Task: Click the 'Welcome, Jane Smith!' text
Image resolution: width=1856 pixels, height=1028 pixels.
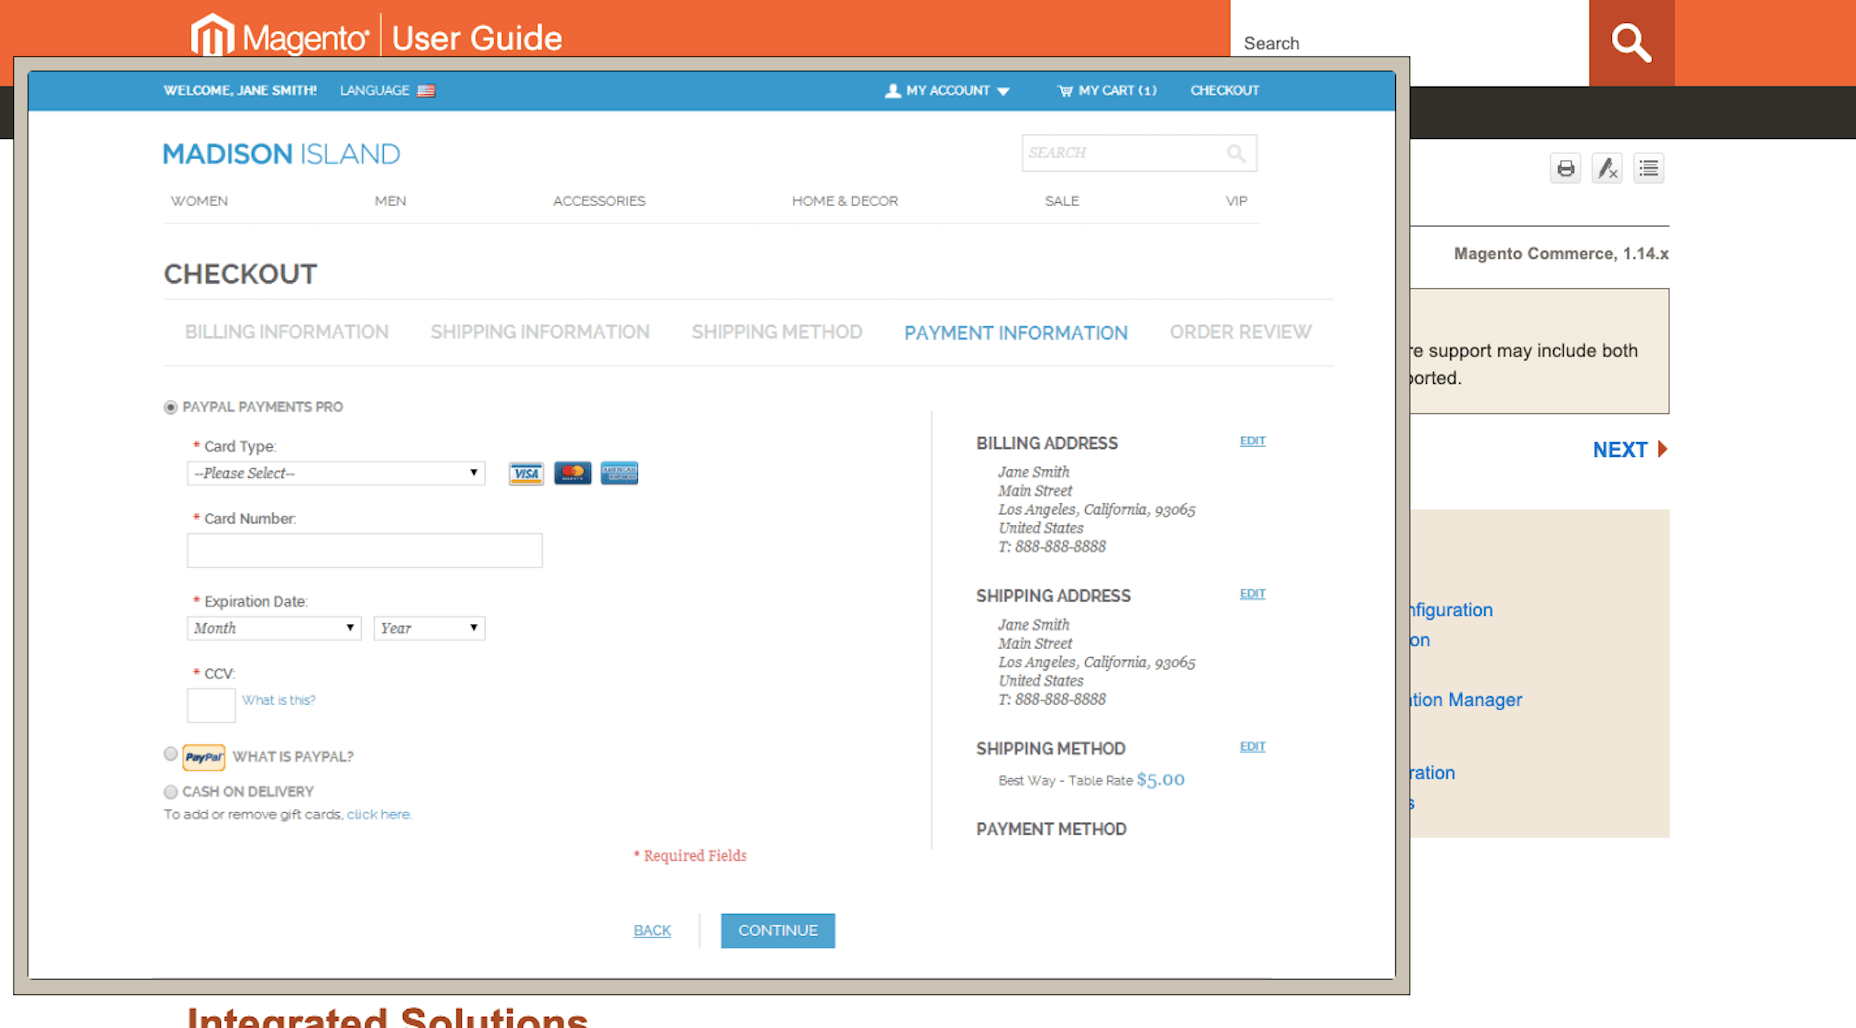Action: [240, 90]
